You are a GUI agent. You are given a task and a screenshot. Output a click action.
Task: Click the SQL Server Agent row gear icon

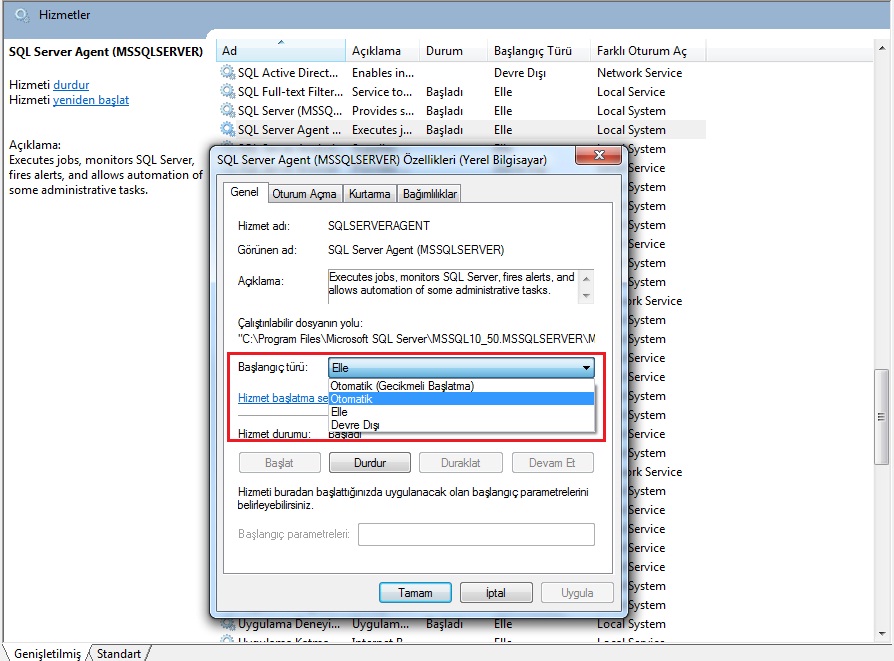(227, 130)
